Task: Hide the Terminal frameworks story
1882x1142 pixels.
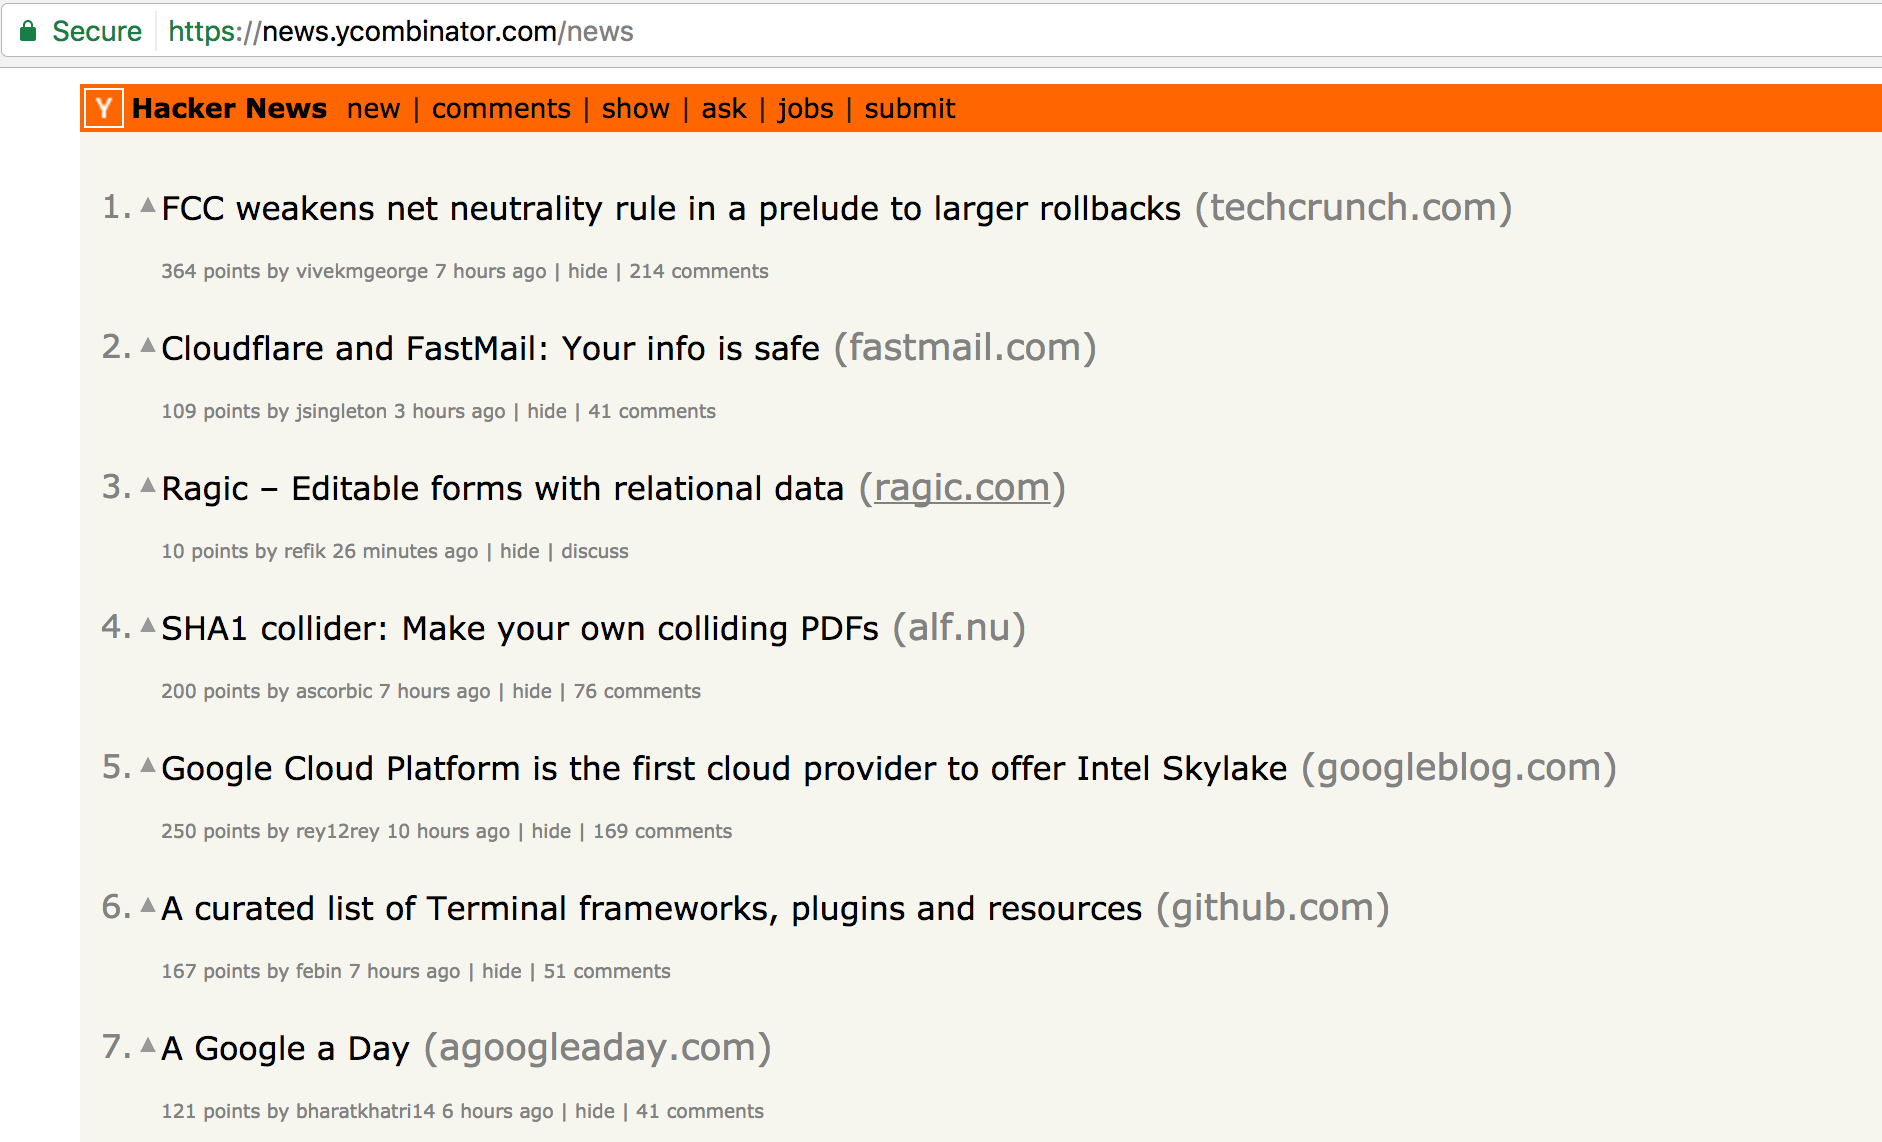Action: tap(502, 971)
